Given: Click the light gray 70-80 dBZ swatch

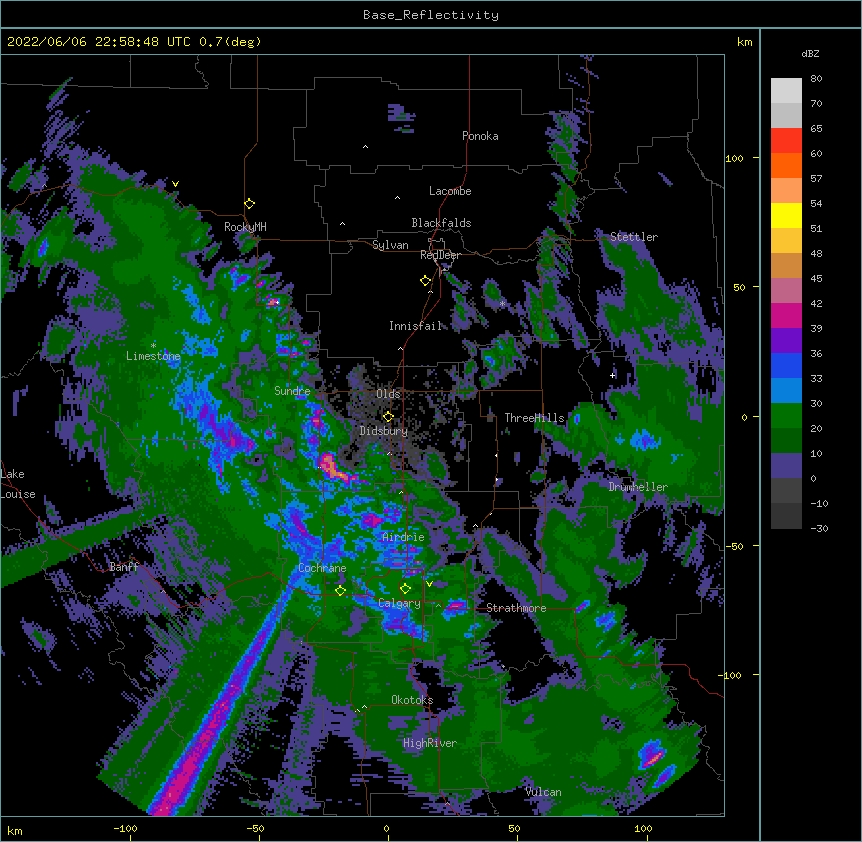Looking at the screenshot, I should click(786, 91).
